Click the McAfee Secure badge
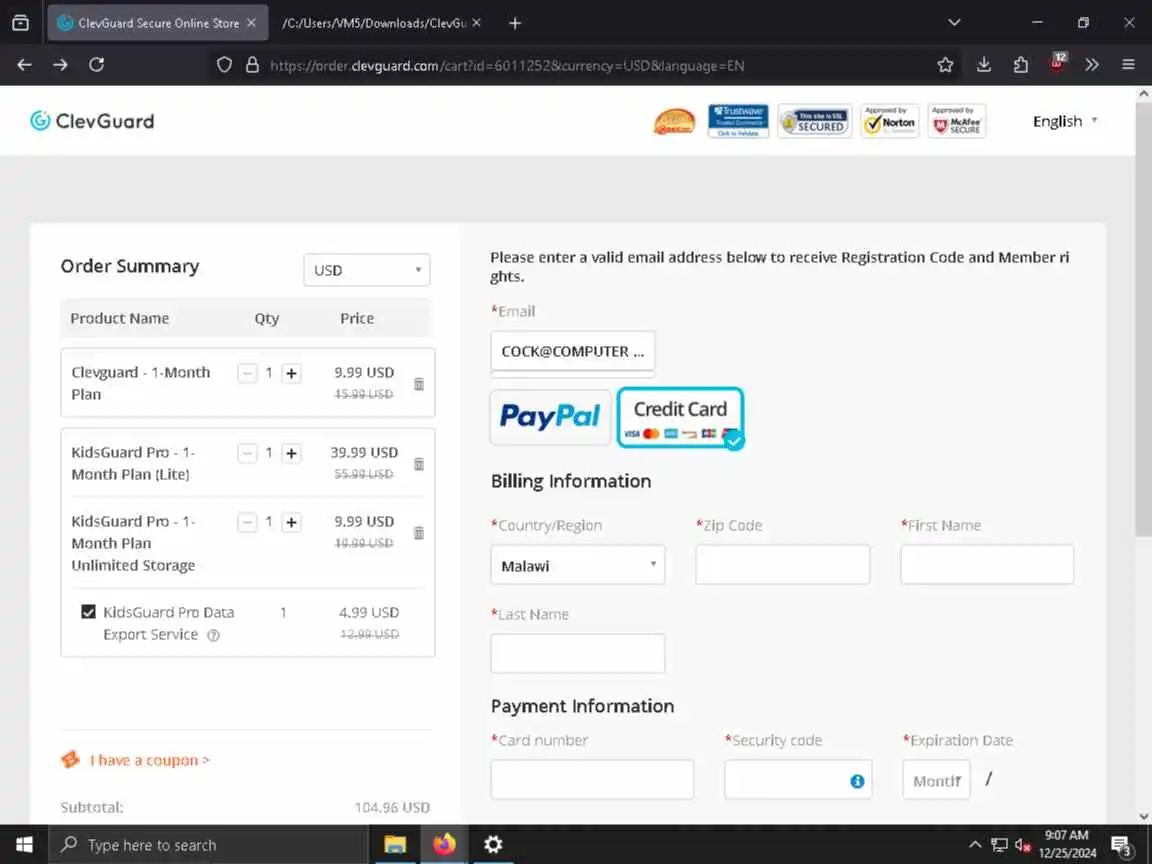Screen dimensions: 1152x864 pyautogui.click(x=957, y=121)
